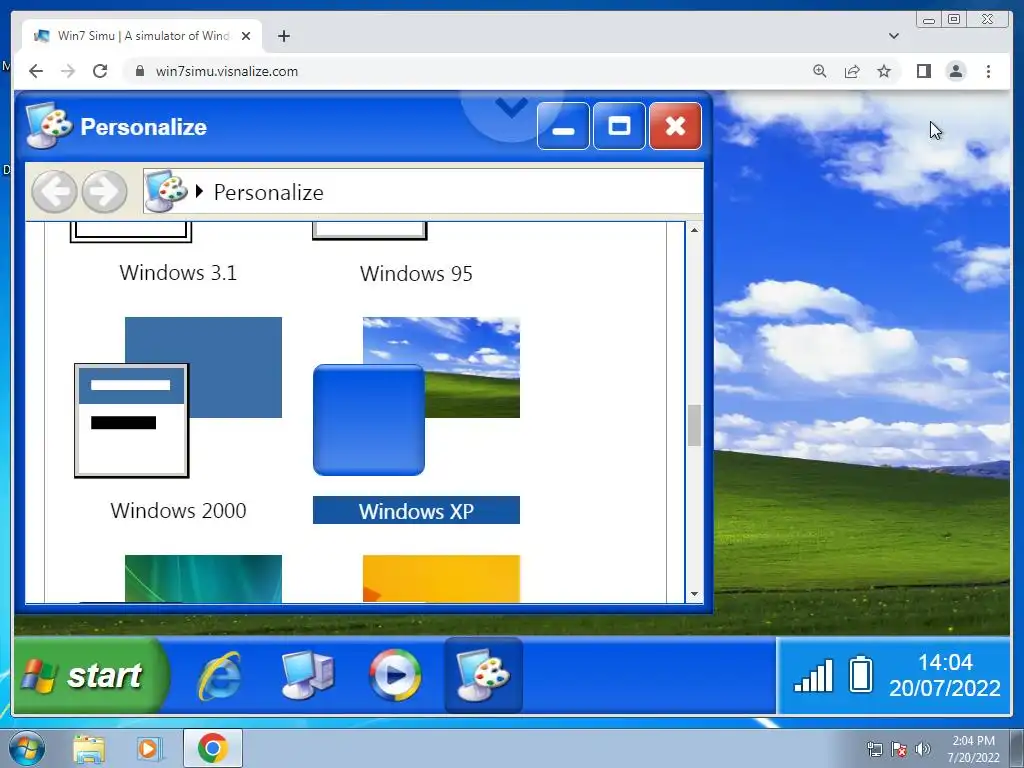
Task: Click the highlighted Windows XP label
Action: pos(417,510)
